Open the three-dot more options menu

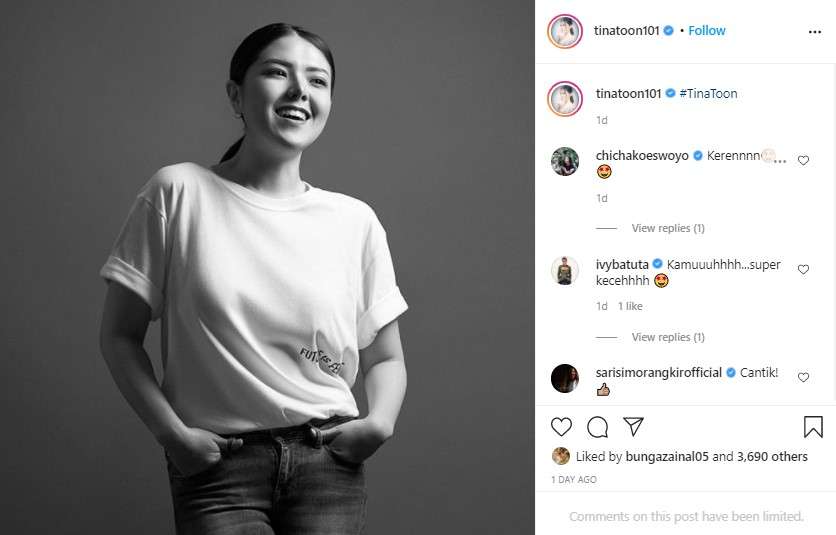[x=814, y=31]
